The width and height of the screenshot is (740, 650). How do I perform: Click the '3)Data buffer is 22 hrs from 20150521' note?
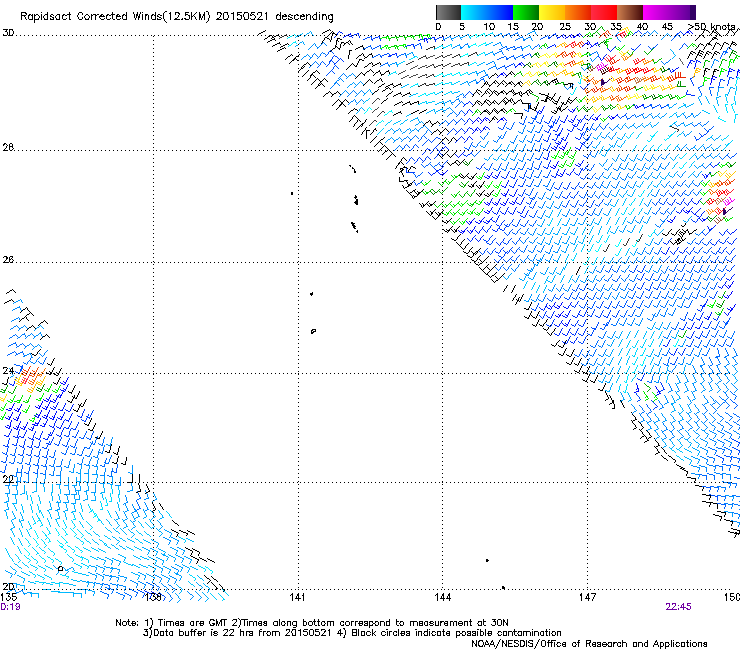click(x=237, y=633)
